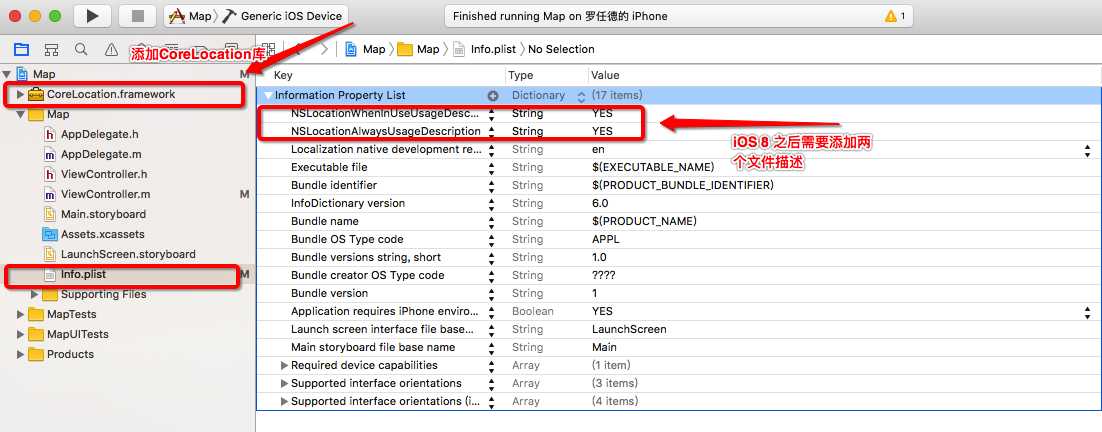The image size is (1102, 432).
Task: Select AppDelegate.h in the file navigator
Action: [x=100, y=134]
